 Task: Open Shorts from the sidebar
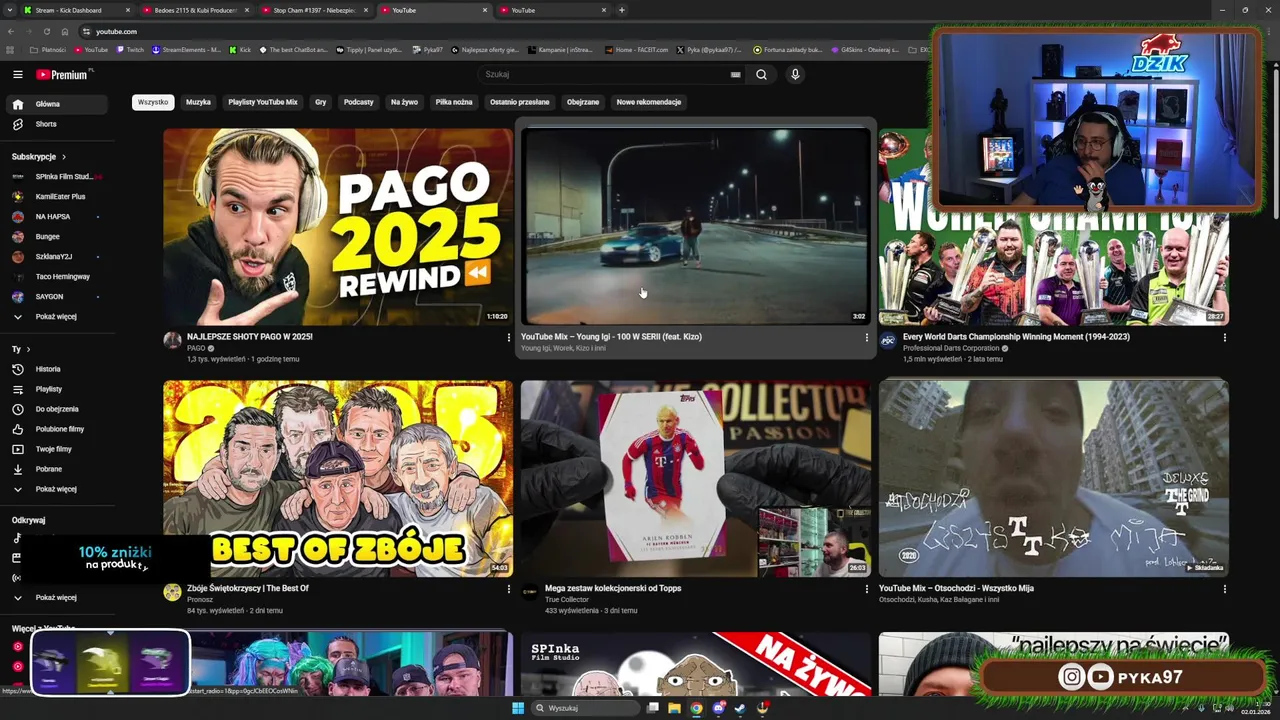coord(56,124)
